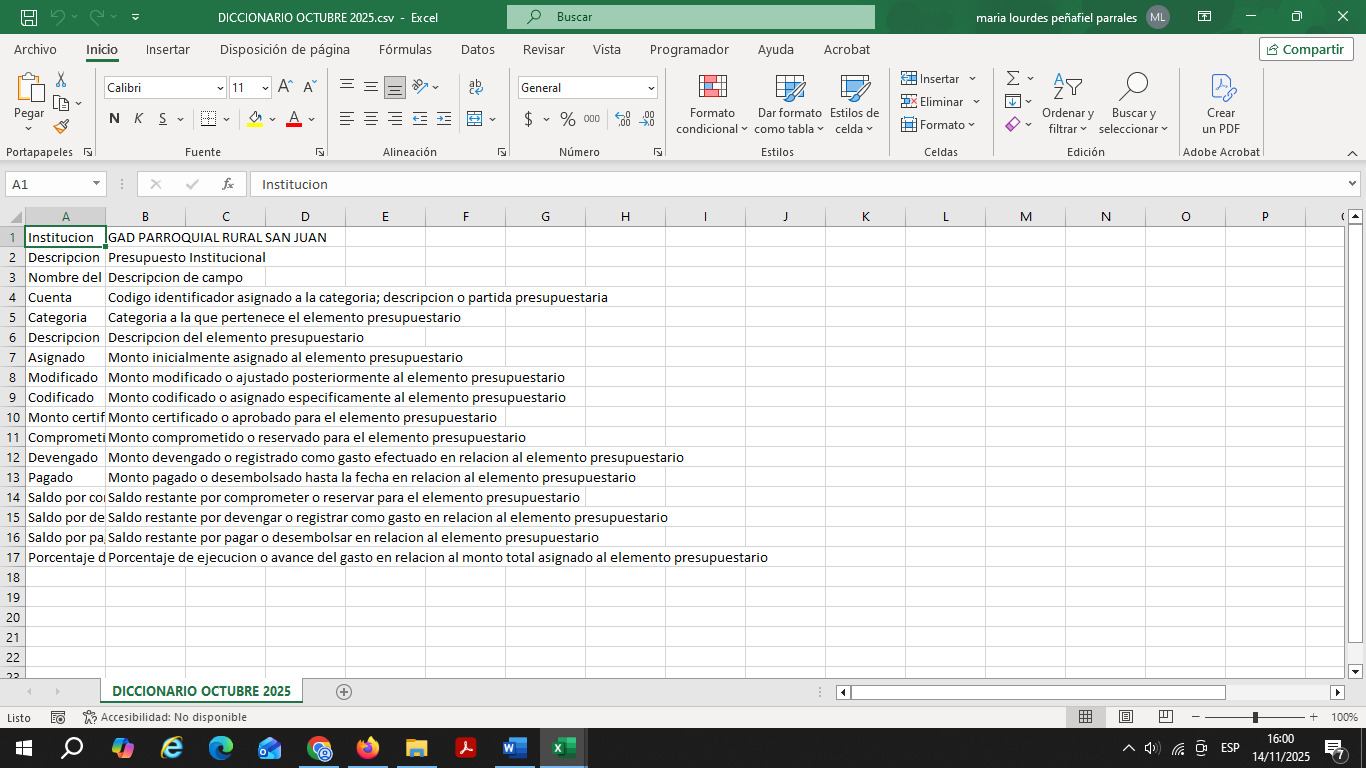Screen dimensions: 1366x768
Task: Select DICCIONARIO OCTUBRE 2025 sheet tab
Action: pos(201,691)
